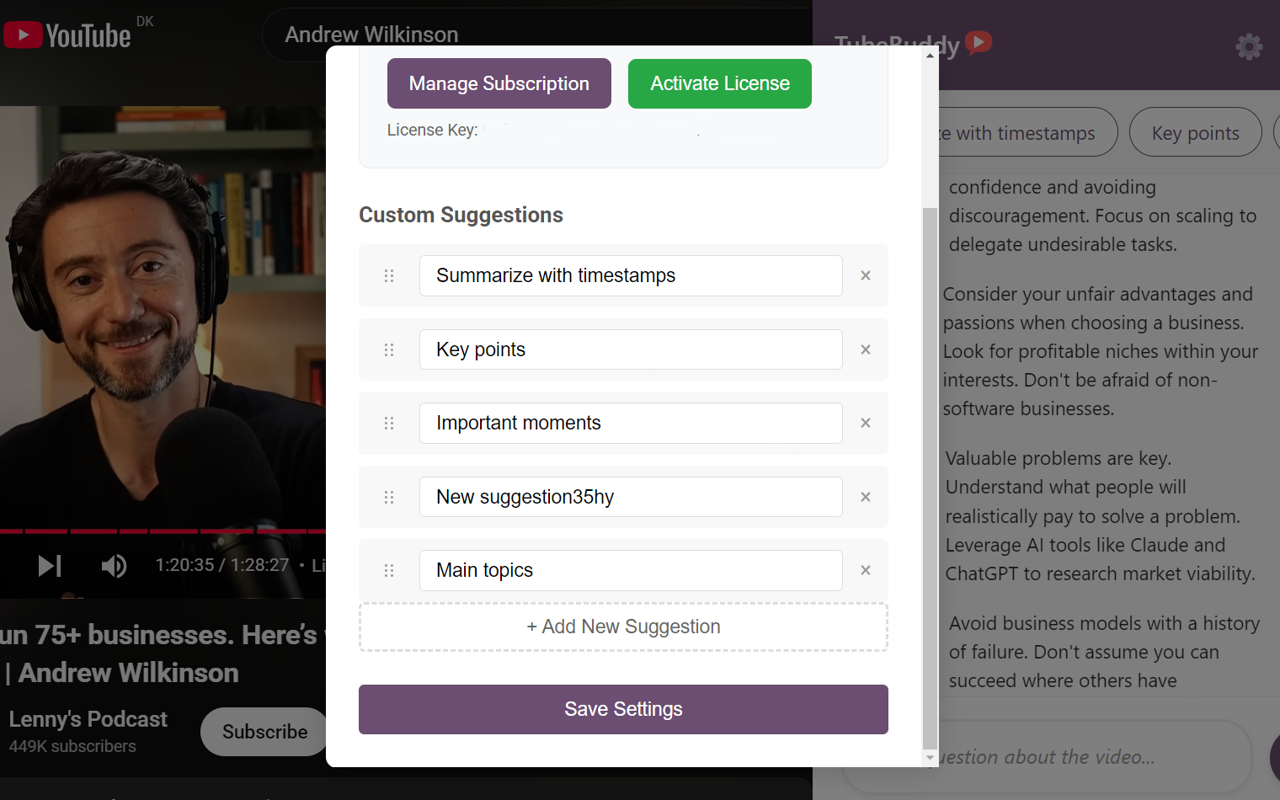Skip to next video with Next button
The image size is (1280, 800).
49,566
